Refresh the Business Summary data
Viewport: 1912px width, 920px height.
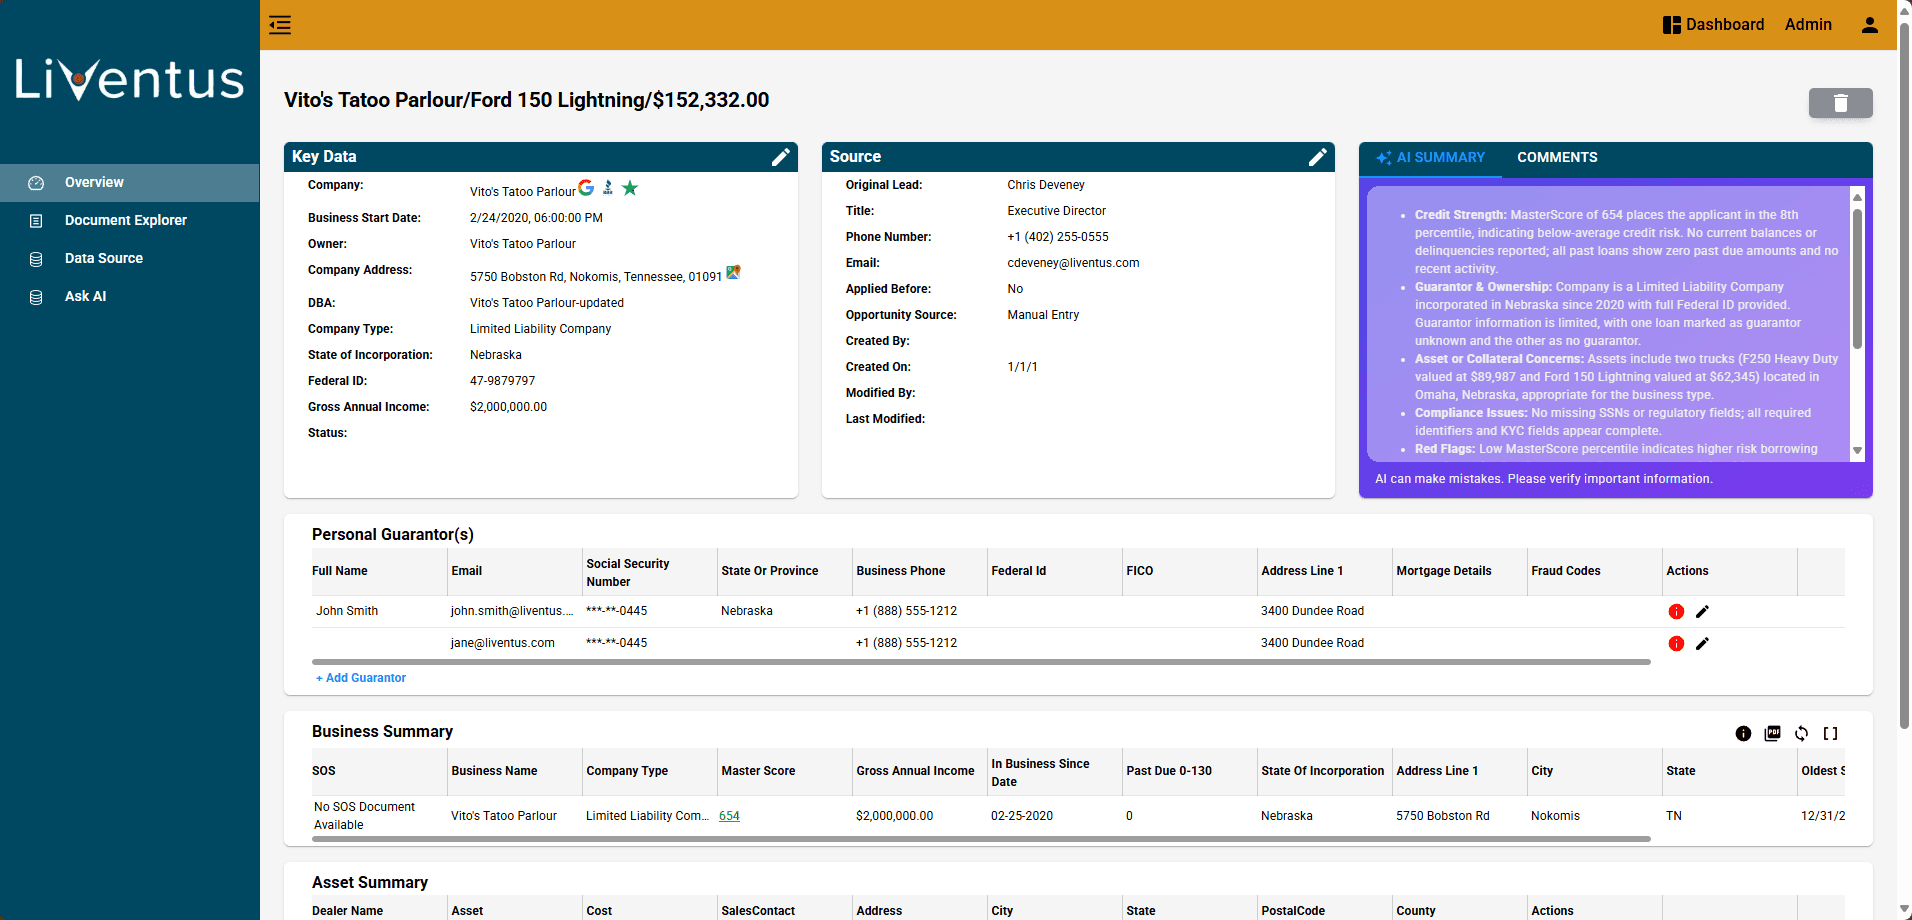point(1801,734)
